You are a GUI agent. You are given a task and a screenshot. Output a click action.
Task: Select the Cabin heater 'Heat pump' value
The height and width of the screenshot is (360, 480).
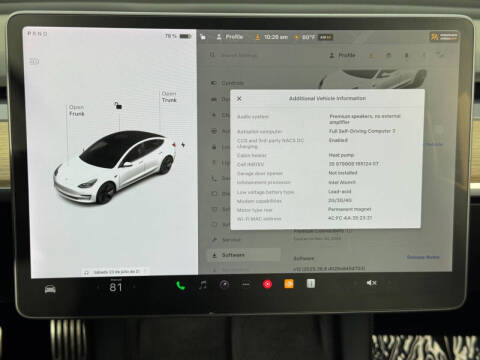[341, 155]
